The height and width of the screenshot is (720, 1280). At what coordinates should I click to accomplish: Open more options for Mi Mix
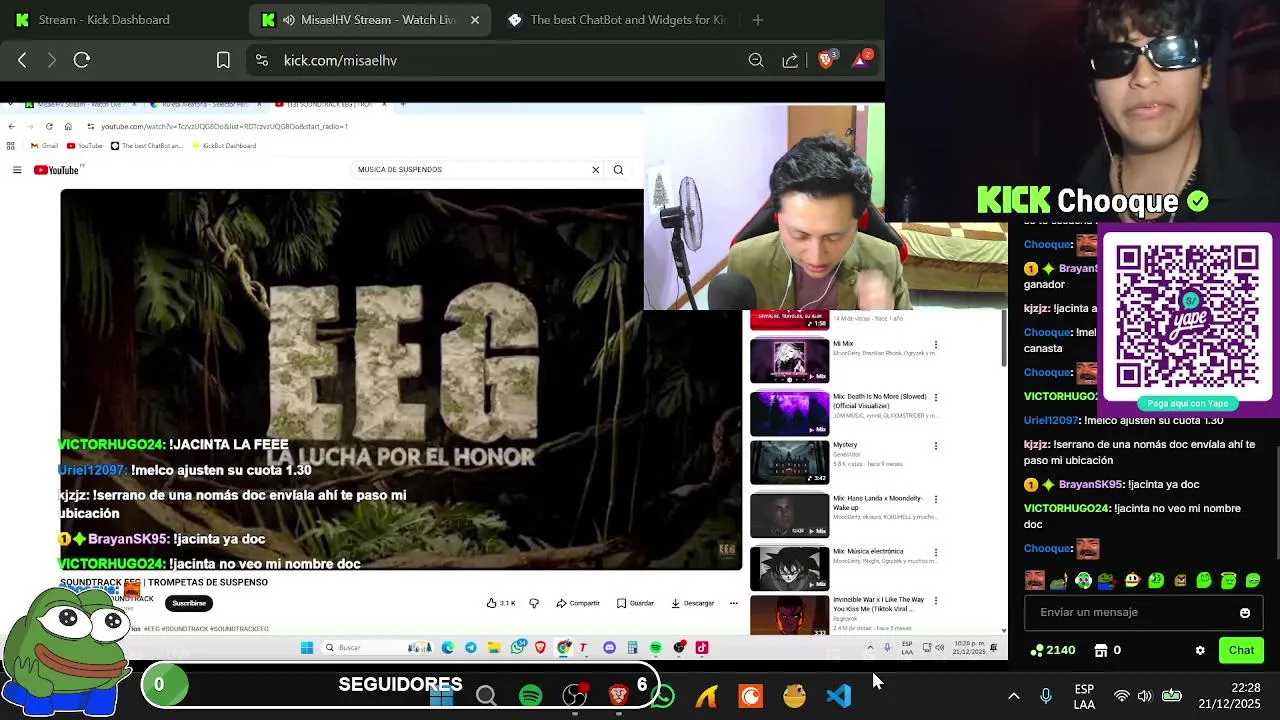point(936,344)
